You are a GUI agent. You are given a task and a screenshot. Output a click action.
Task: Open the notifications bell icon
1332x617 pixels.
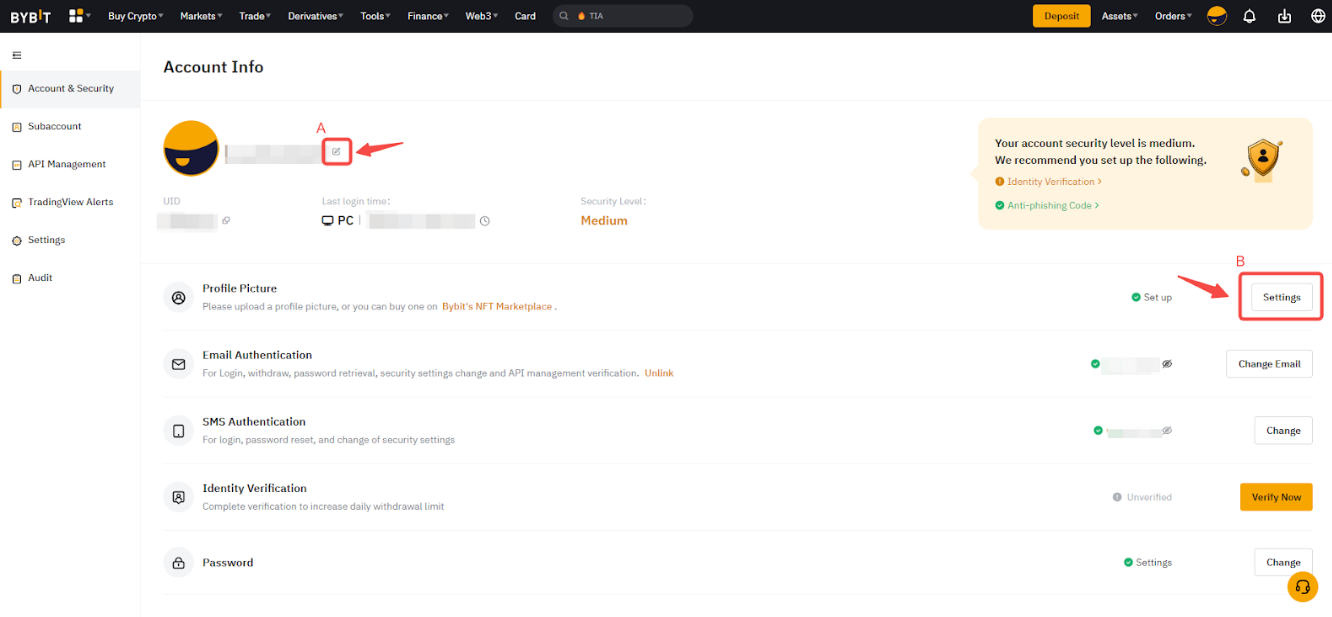[1249, 16]
